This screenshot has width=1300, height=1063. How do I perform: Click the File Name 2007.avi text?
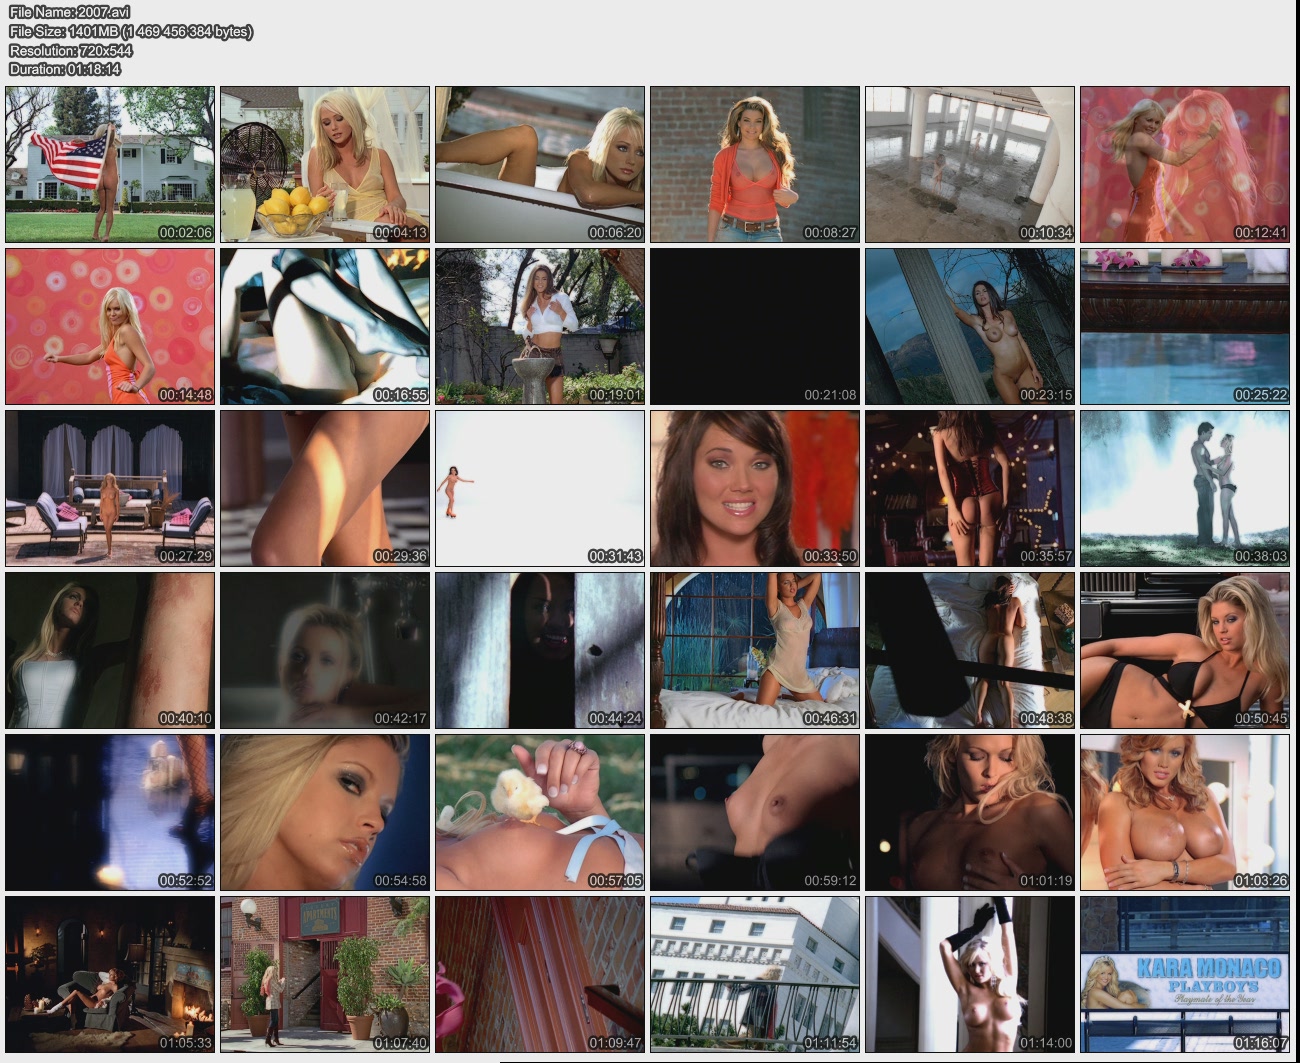70,12
